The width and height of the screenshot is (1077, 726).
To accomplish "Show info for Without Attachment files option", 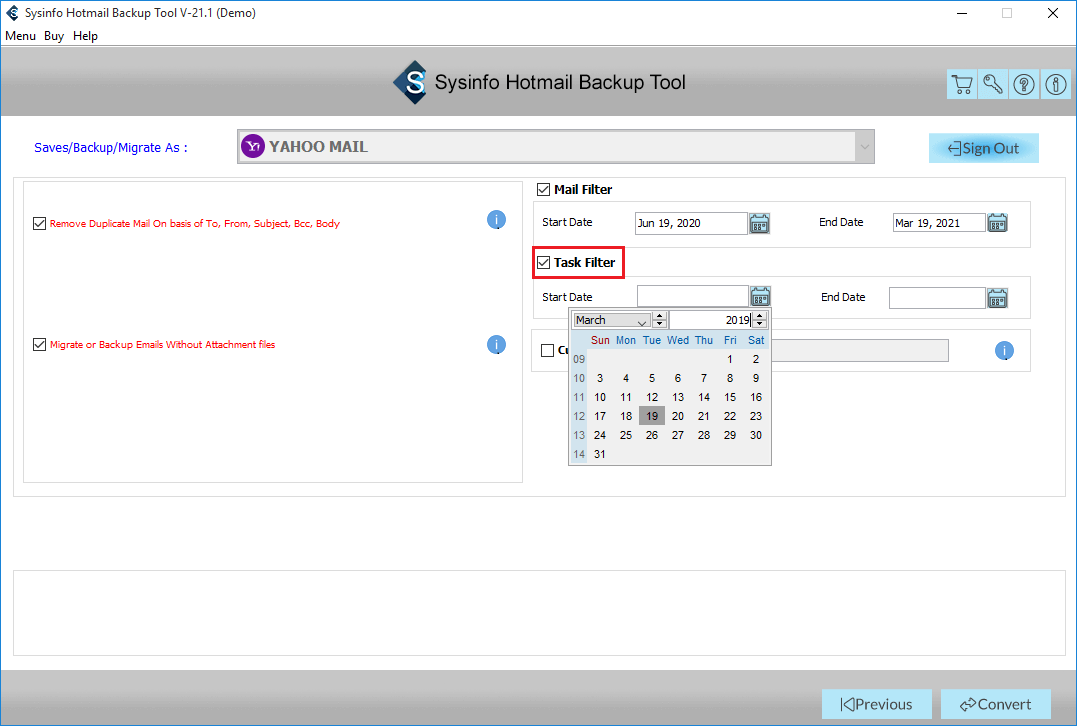I will click(x=497, y=344).
